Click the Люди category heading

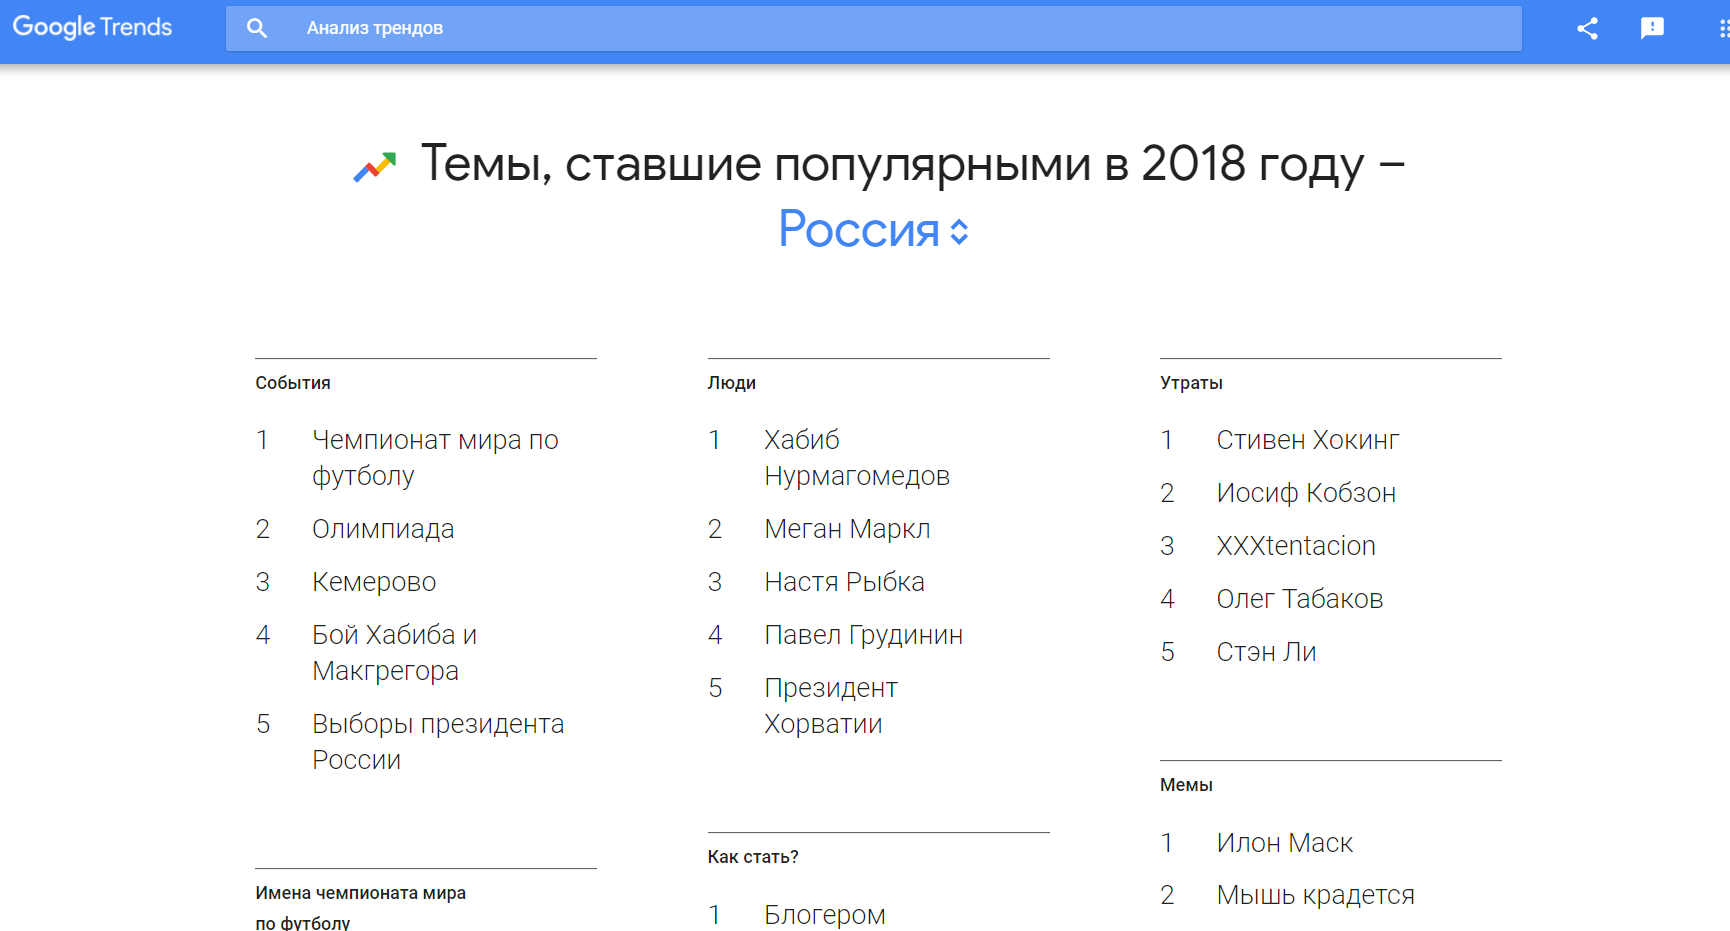732,383
